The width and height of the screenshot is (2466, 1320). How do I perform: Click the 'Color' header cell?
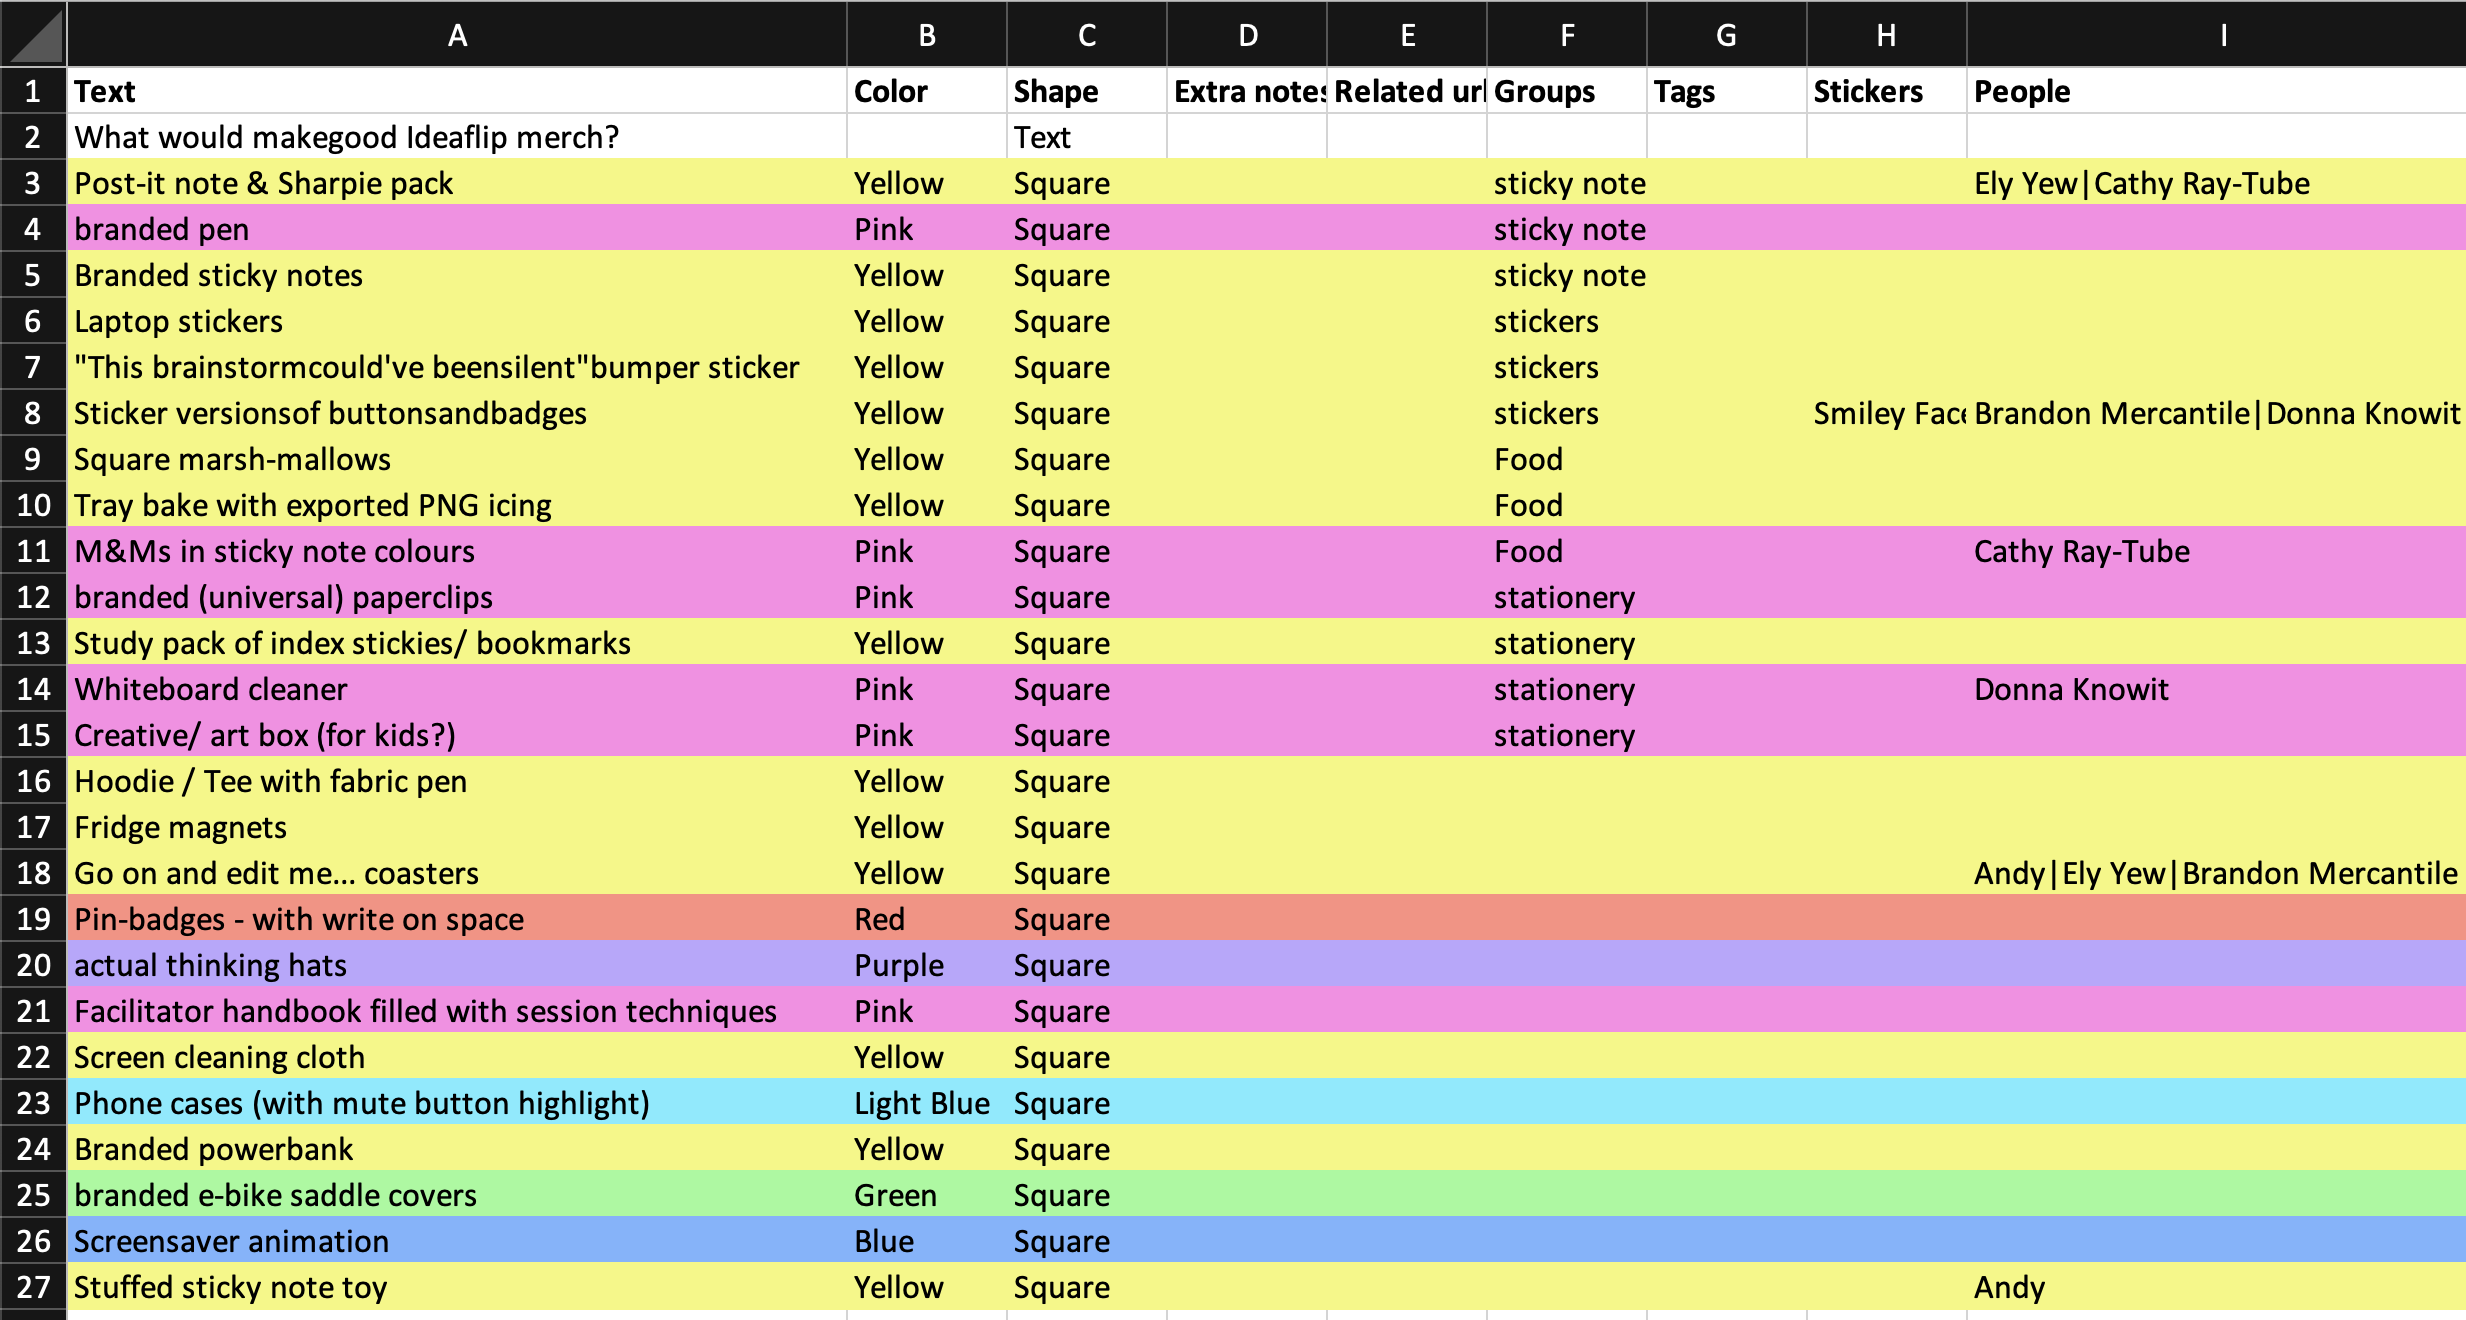tap(927, 91)
